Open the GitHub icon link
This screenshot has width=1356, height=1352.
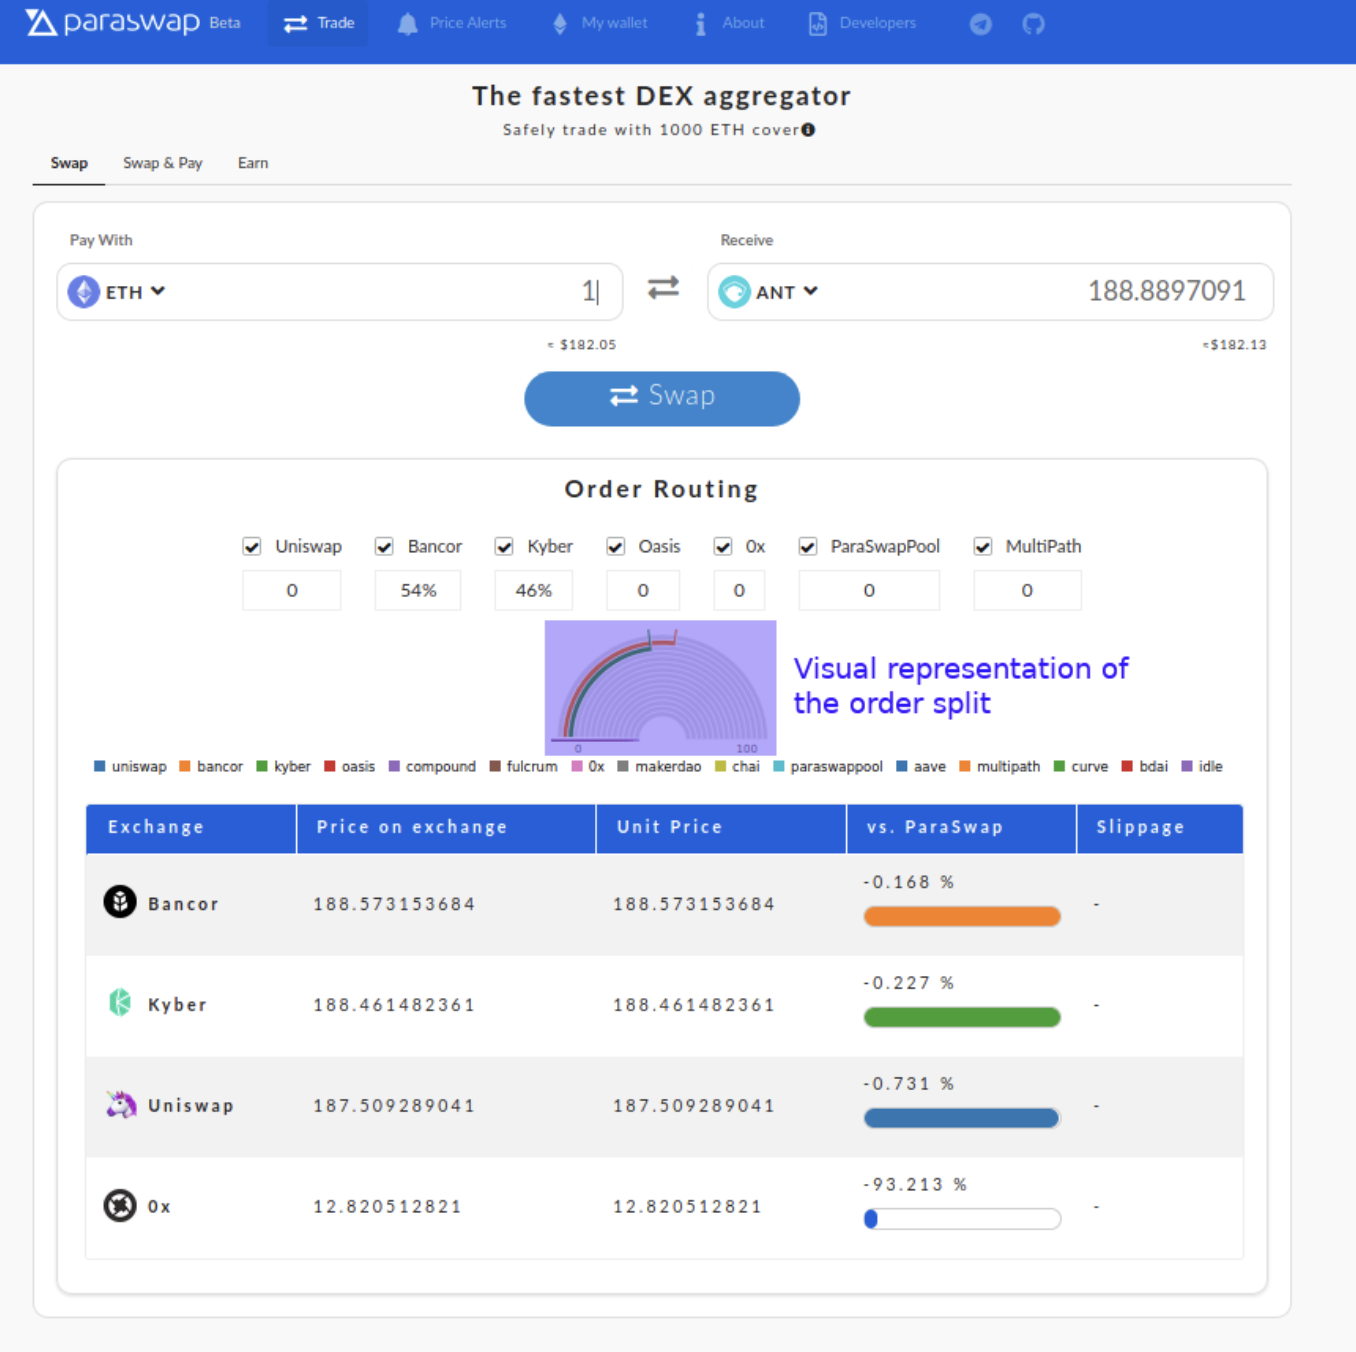(x=1033, y=24)
